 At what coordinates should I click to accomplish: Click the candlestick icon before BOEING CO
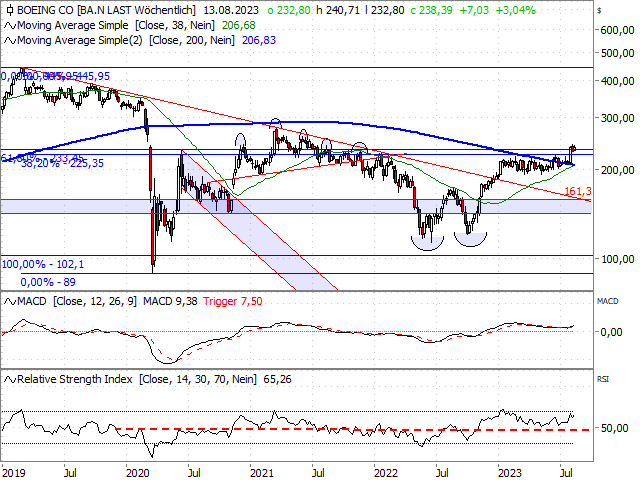10,10
